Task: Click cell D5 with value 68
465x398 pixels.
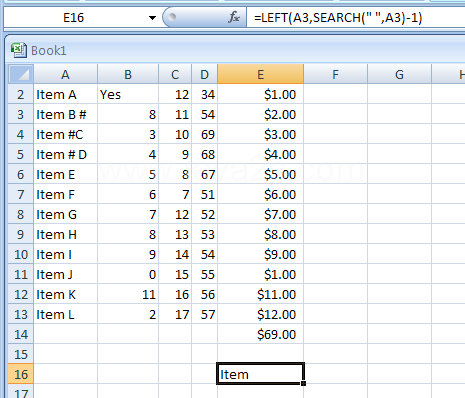Action: pos(204,154)
